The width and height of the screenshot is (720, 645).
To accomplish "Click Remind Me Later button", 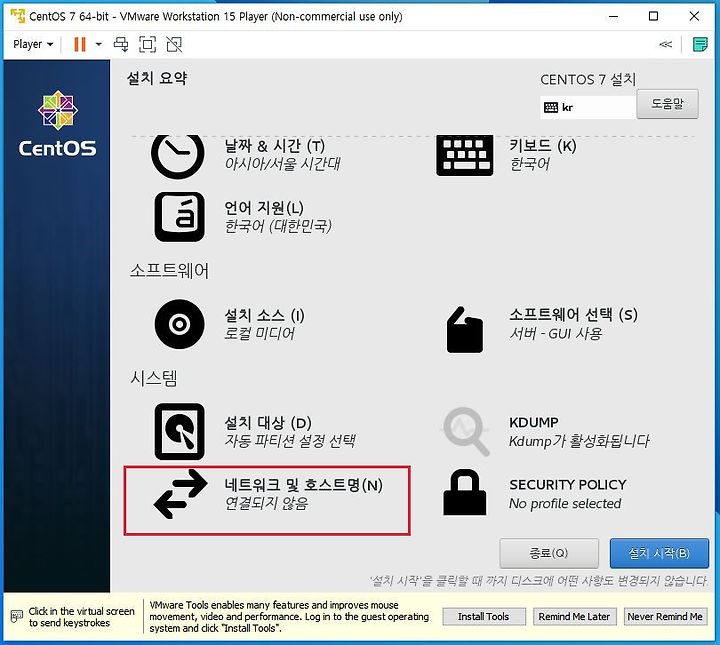I will 574,617.
